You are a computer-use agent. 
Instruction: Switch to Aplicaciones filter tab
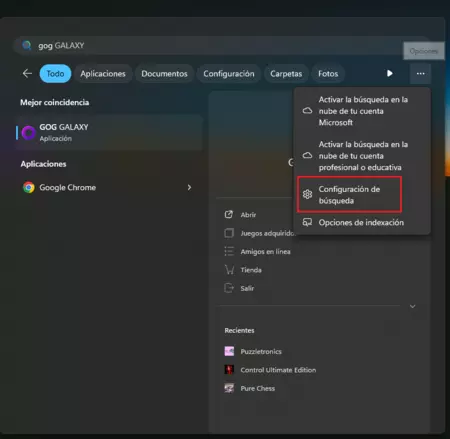(x=103, y=73)
